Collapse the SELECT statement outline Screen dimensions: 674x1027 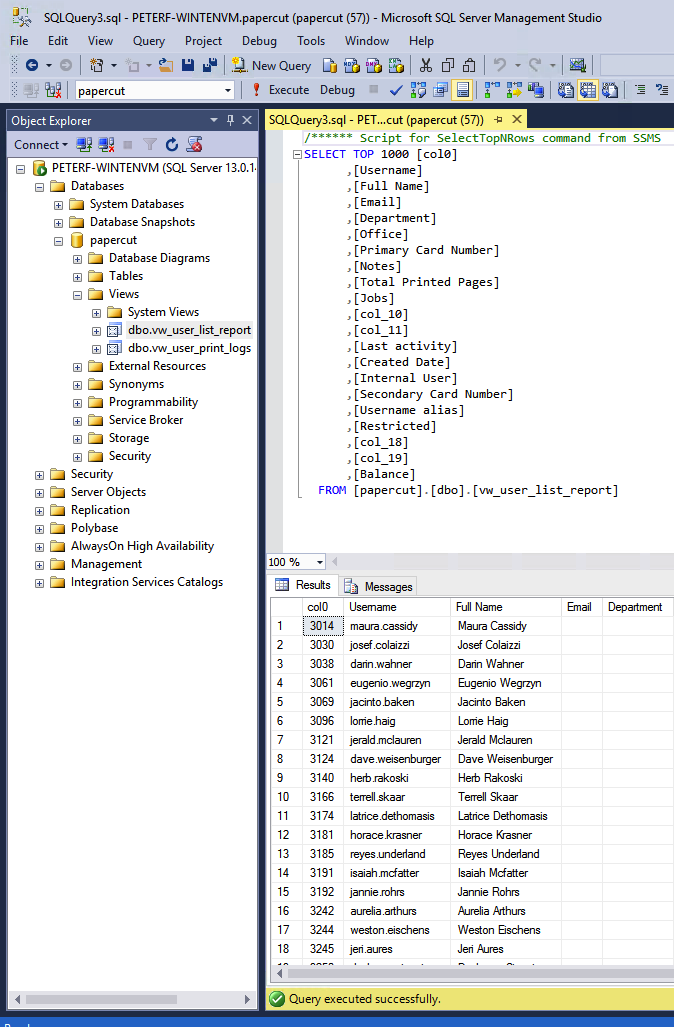tap(297, 155)
